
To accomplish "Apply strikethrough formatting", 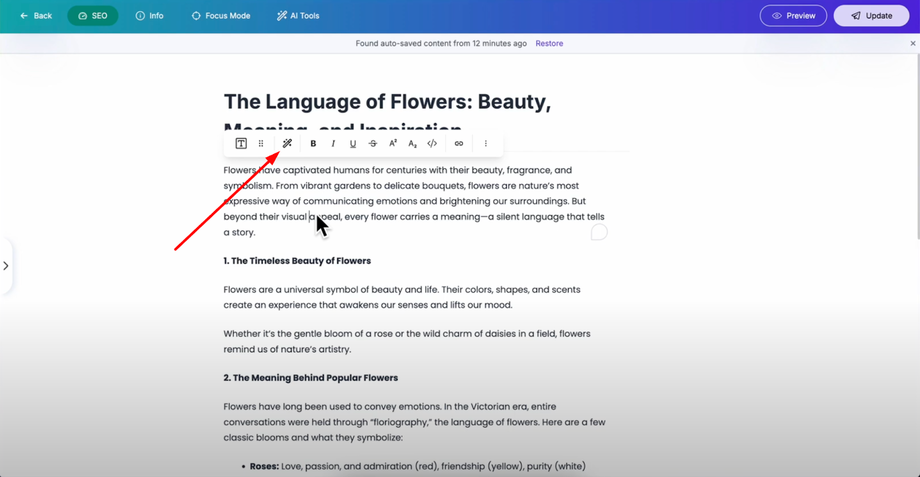I will [x=373, y=144].
